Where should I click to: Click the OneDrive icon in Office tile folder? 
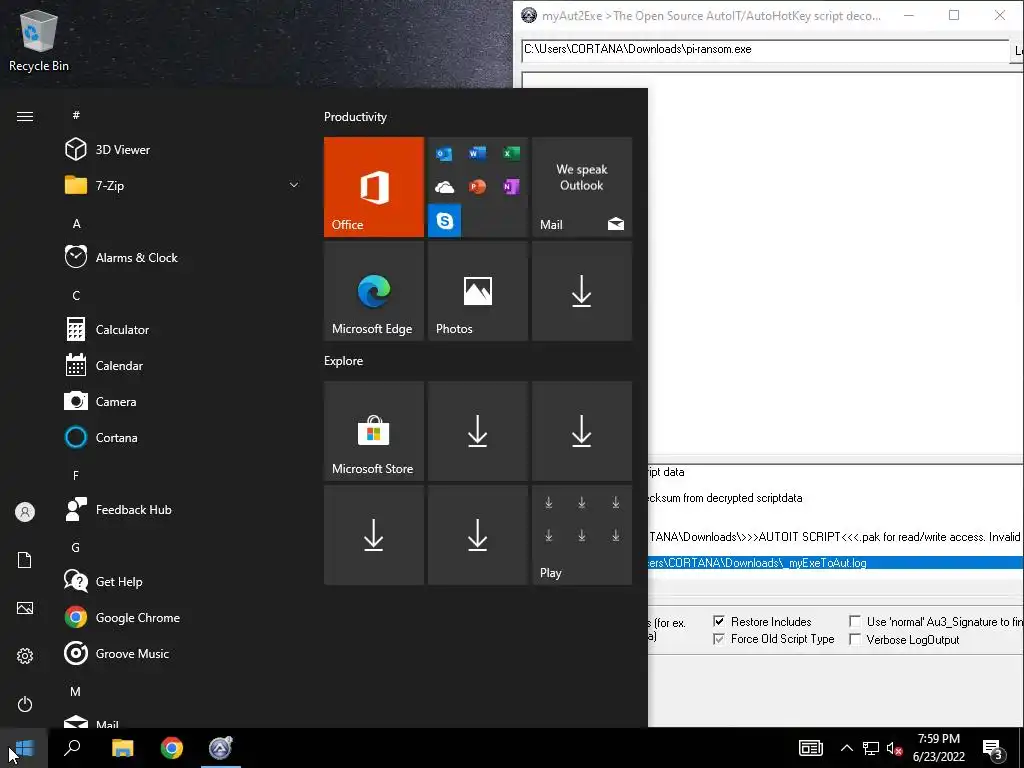click(x=444, y=187)
